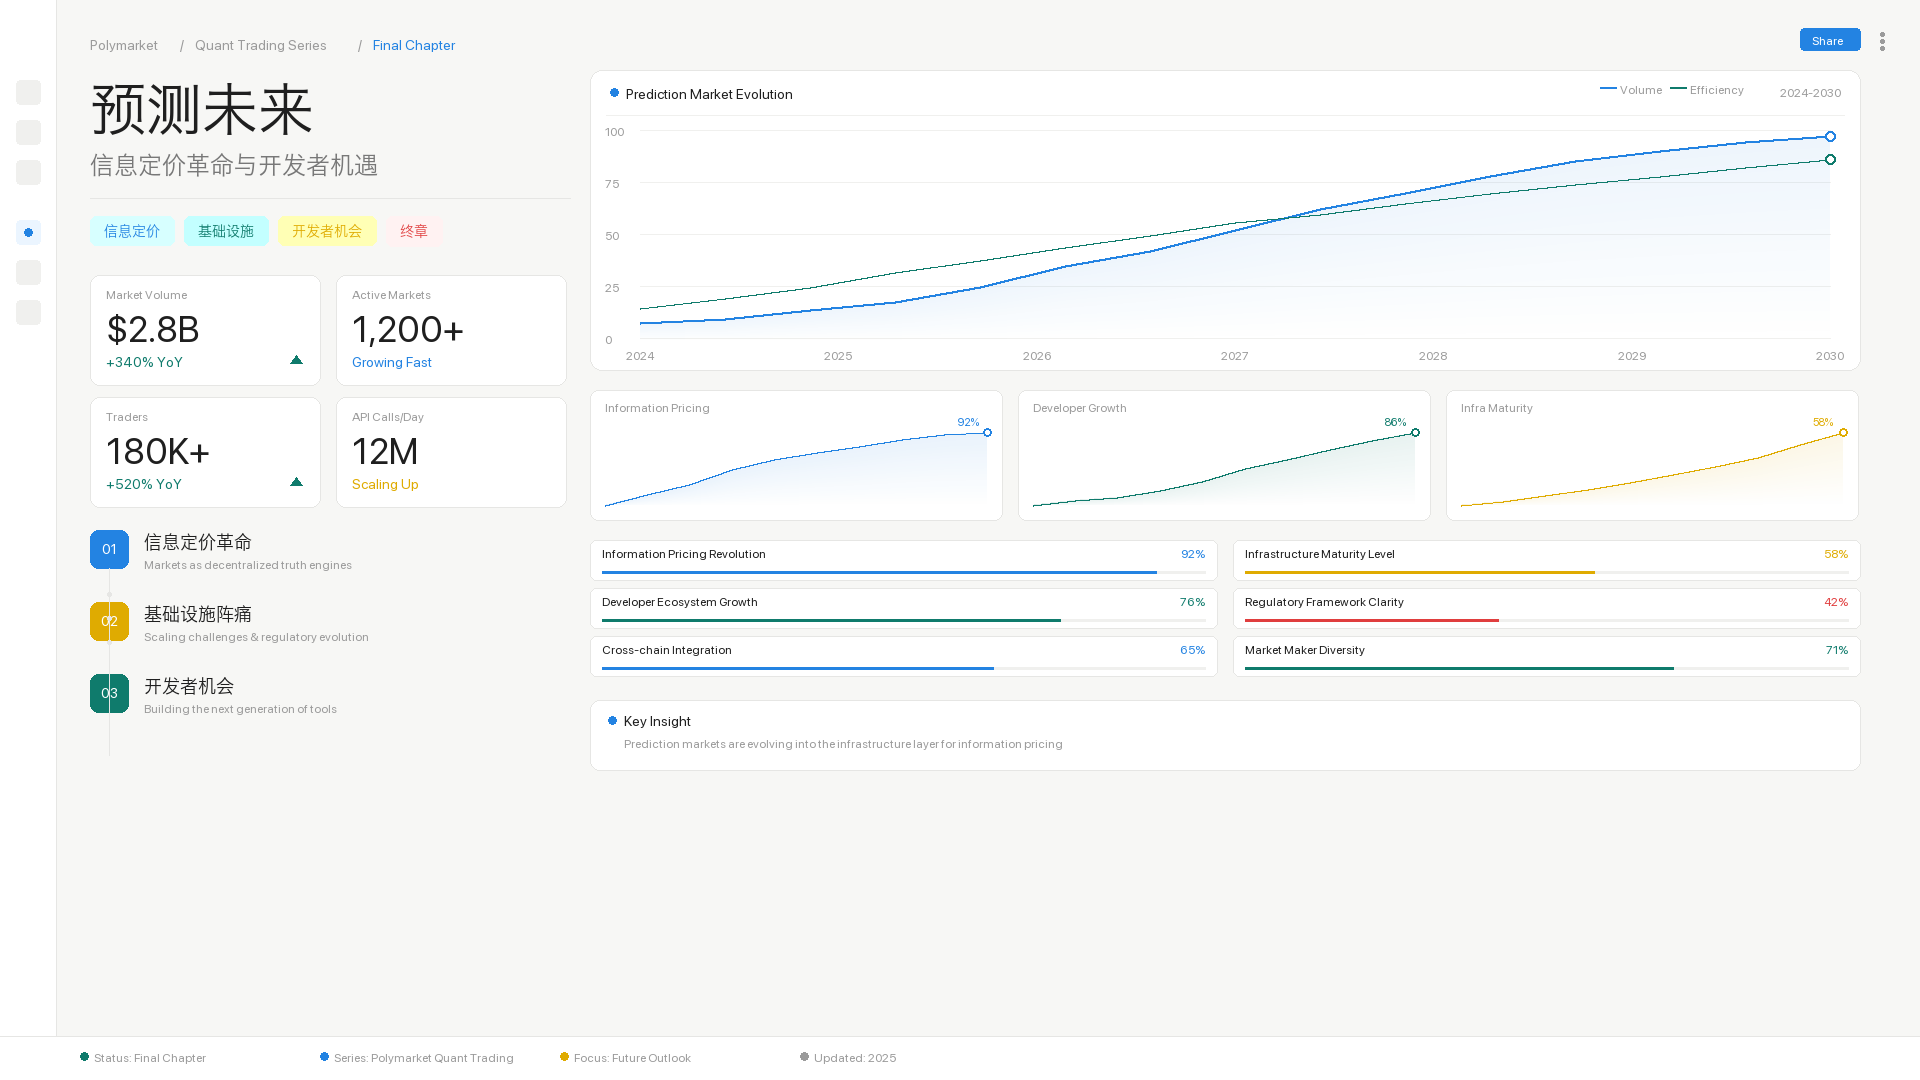Expand the 开发者机会 section item
The width and height of the screenshot is (1920, 1080).
tap(189, 686)
